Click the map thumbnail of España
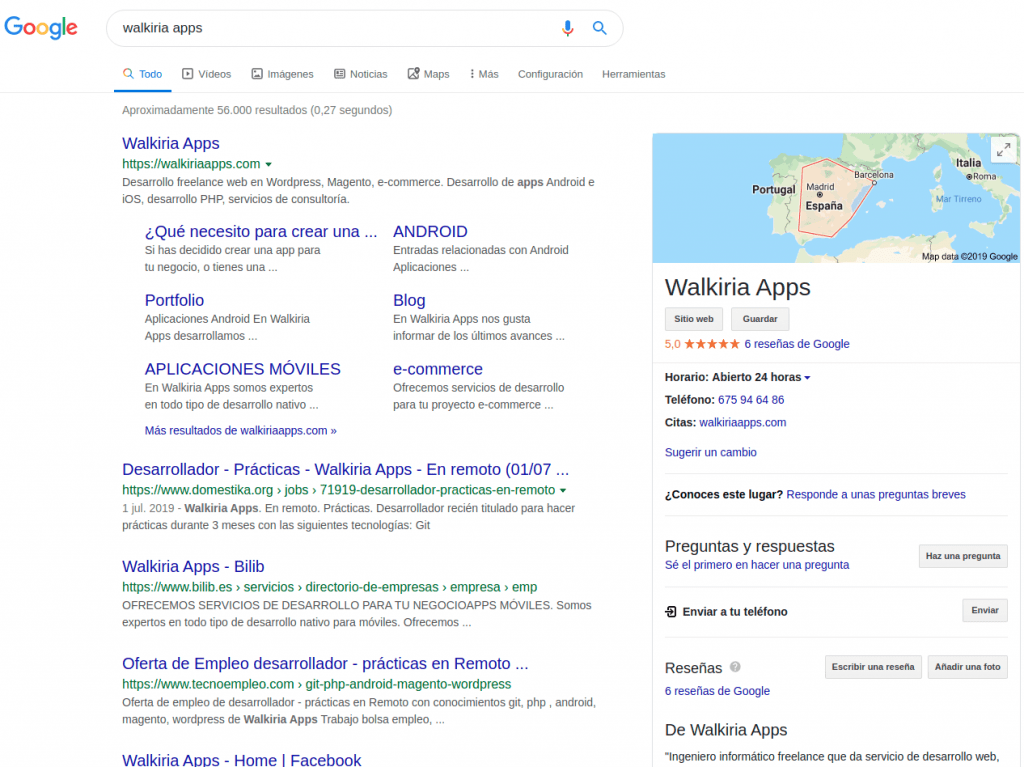Viewport: 1024px width, 767px height. [835, 198]
